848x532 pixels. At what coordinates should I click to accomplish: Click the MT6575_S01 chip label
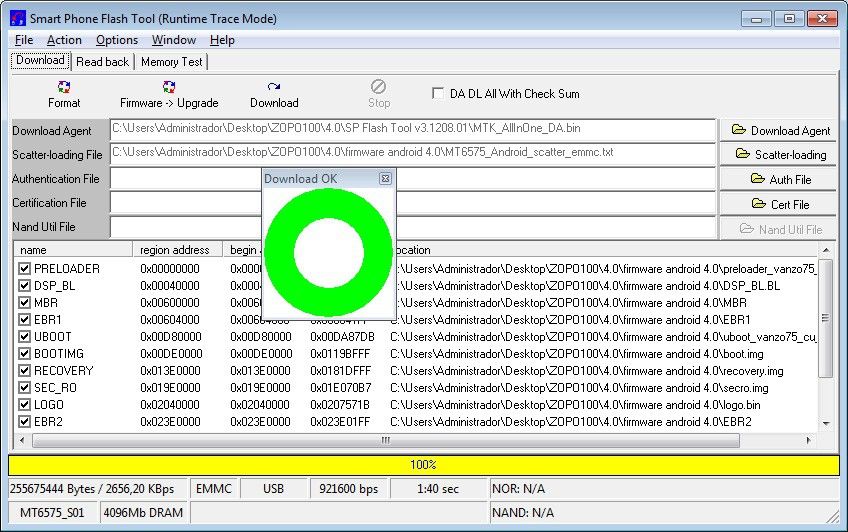[x=52, y=513]
